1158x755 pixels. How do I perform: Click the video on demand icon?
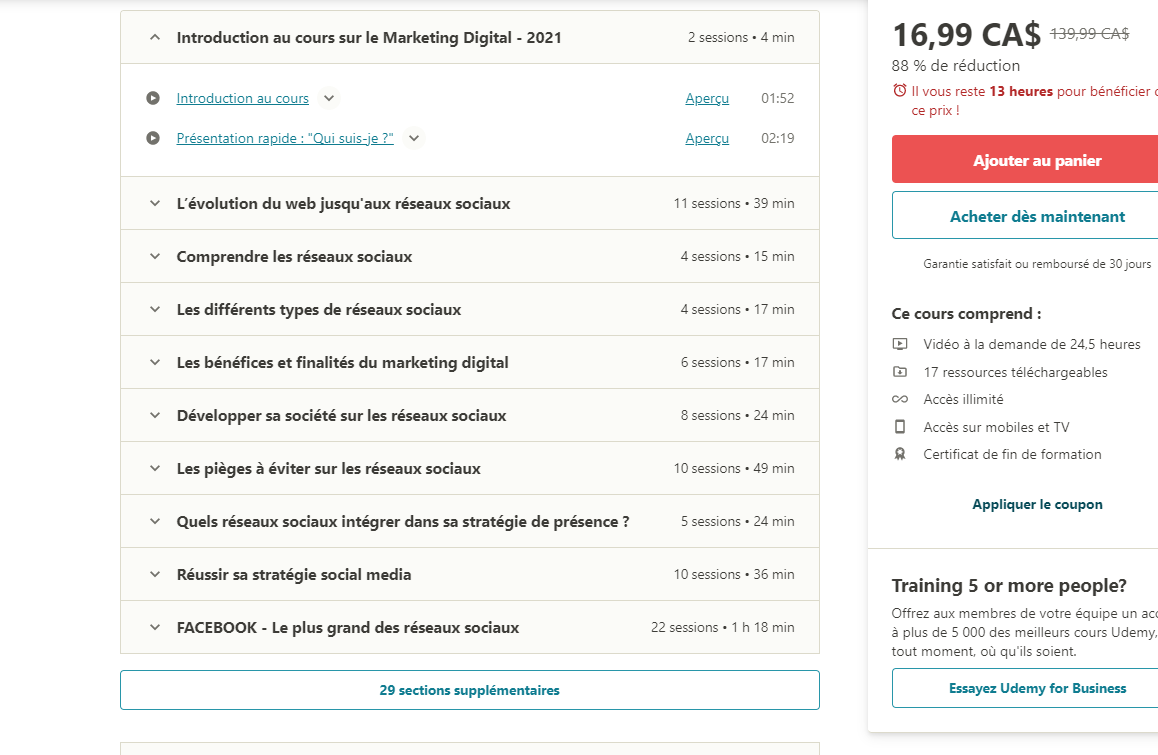tap(900, 344)
